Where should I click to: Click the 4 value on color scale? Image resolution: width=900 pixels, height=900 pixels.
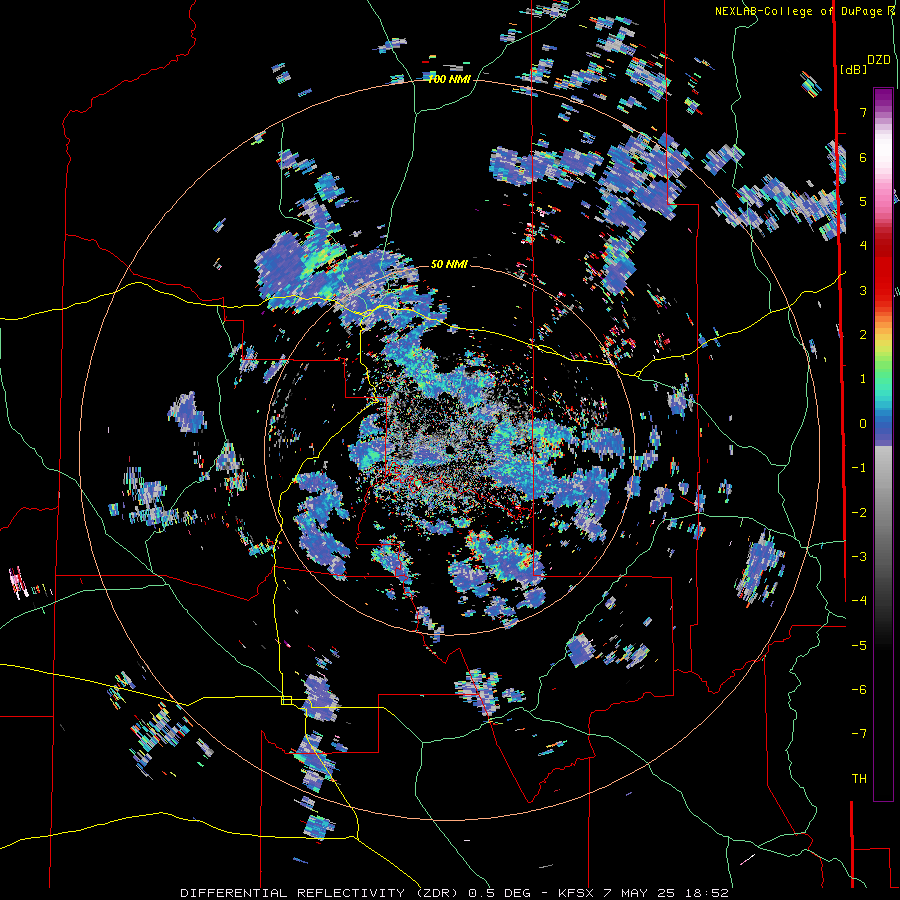(863, 246)
